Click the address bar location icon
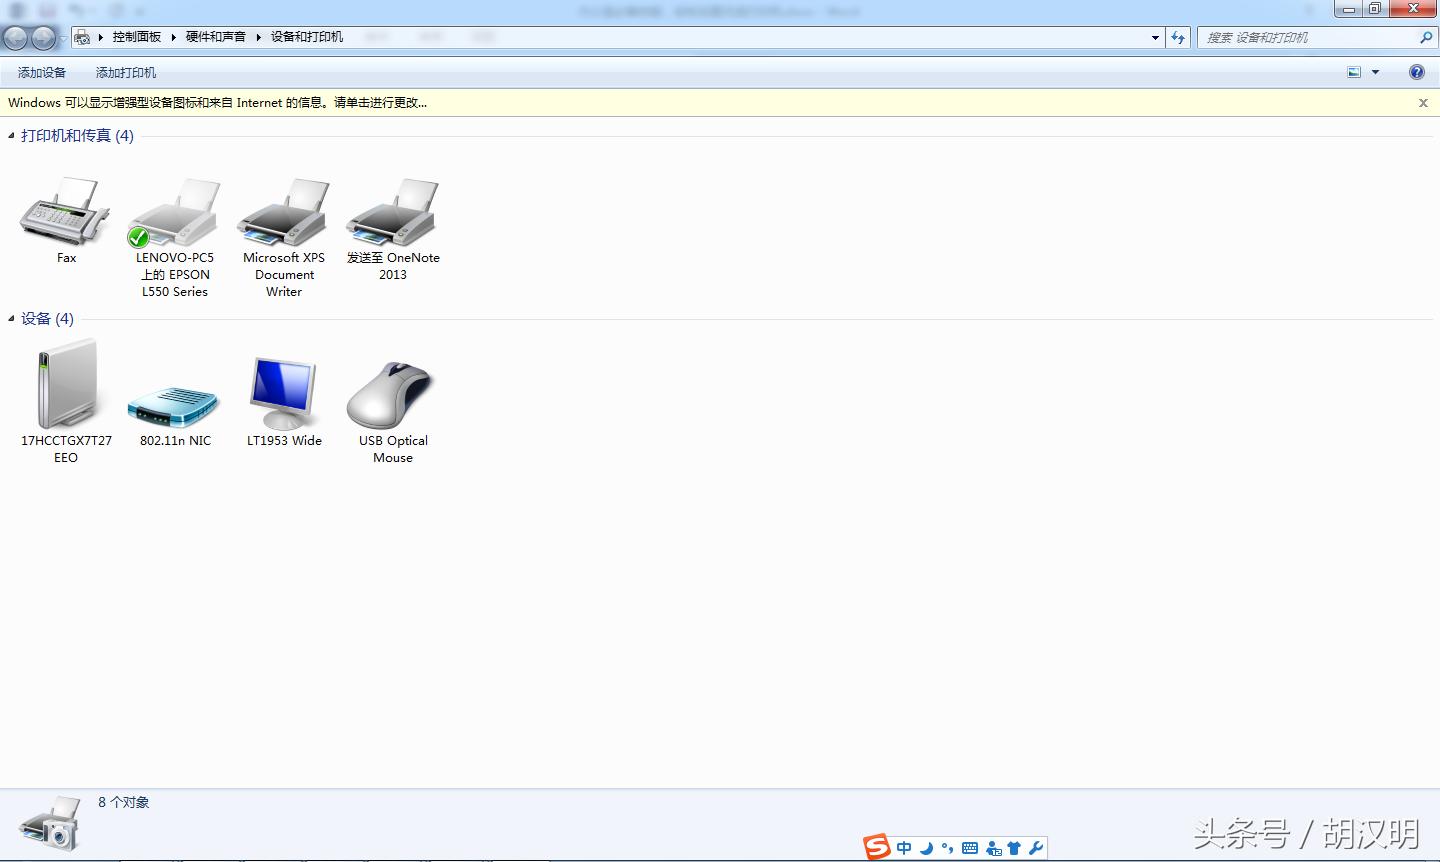 83,38
